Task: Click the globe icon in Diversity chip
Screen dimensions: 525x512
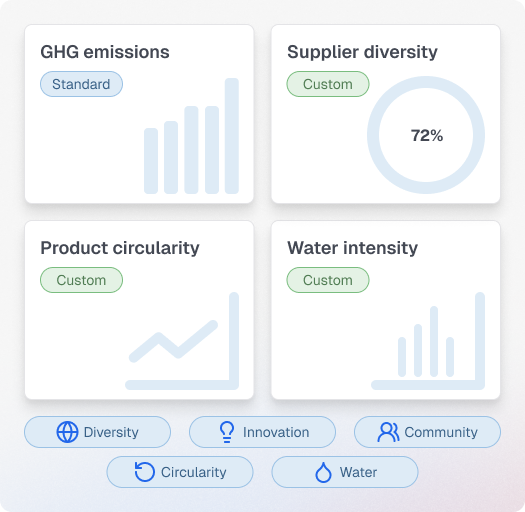Action: (67, 432)
